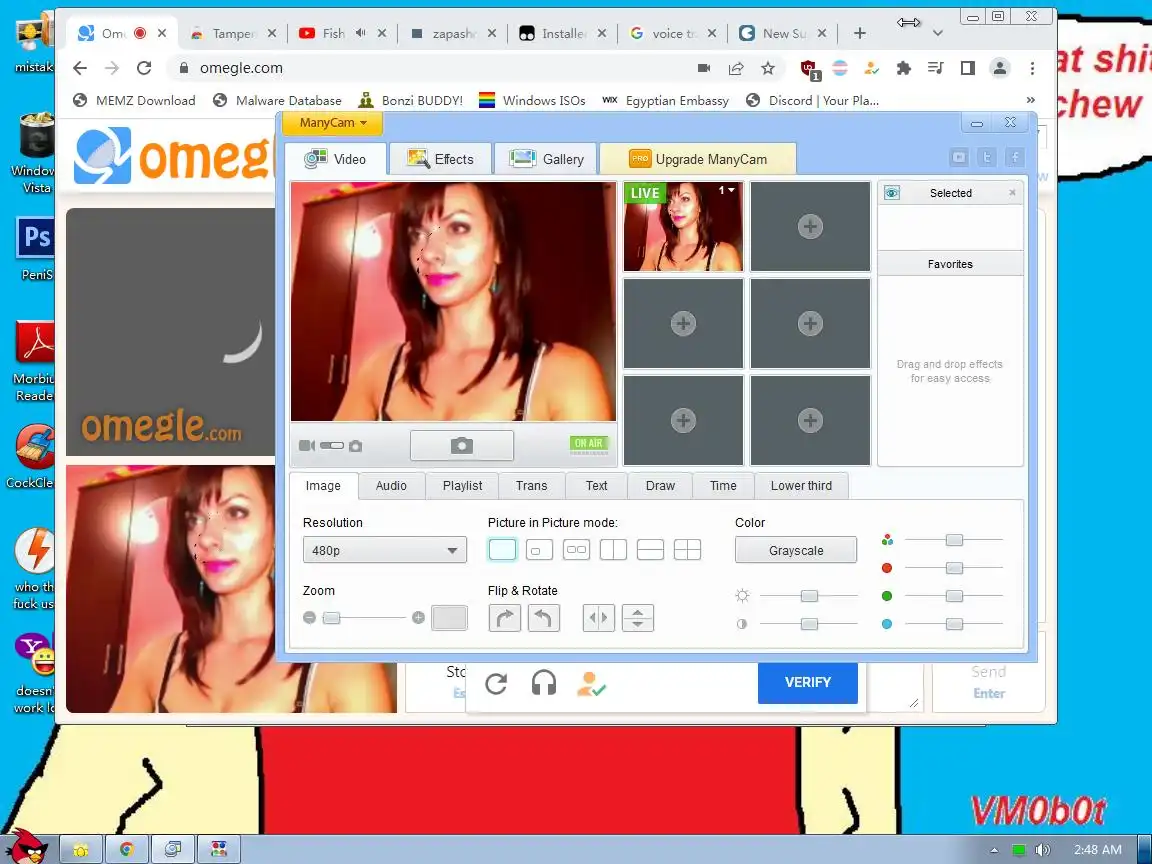This screenshot has width=1152, height=864.
Task: Open ManyCam Twitter share icon
Action: click(x=987, y=157)
